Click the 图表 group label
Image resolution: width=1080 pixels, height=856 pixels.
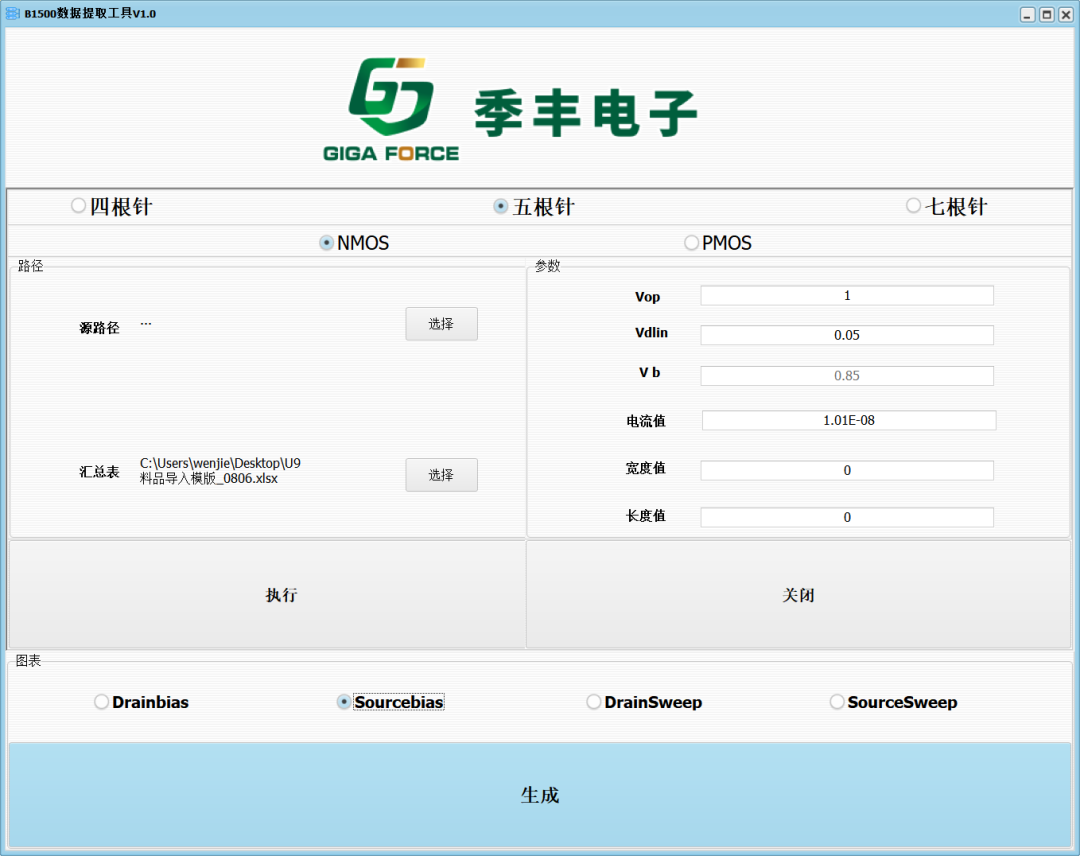(28, 660)
